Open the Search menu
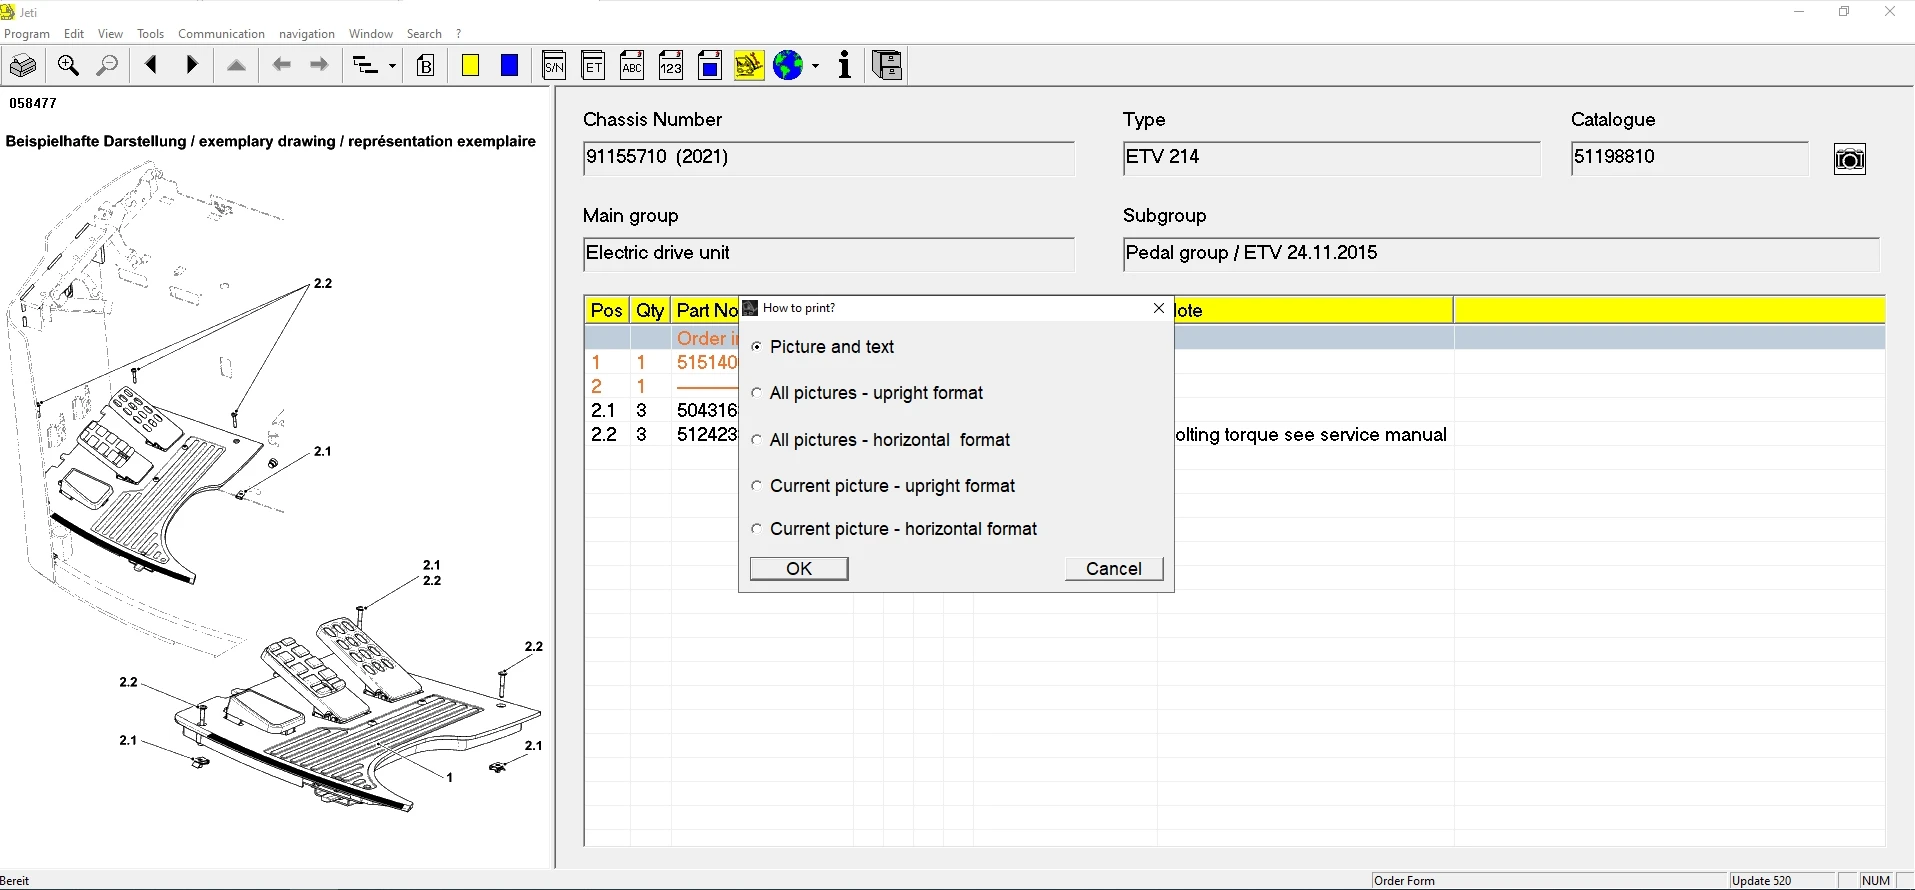The height and width of the screenshot is (890, 1915). point(424,34)
